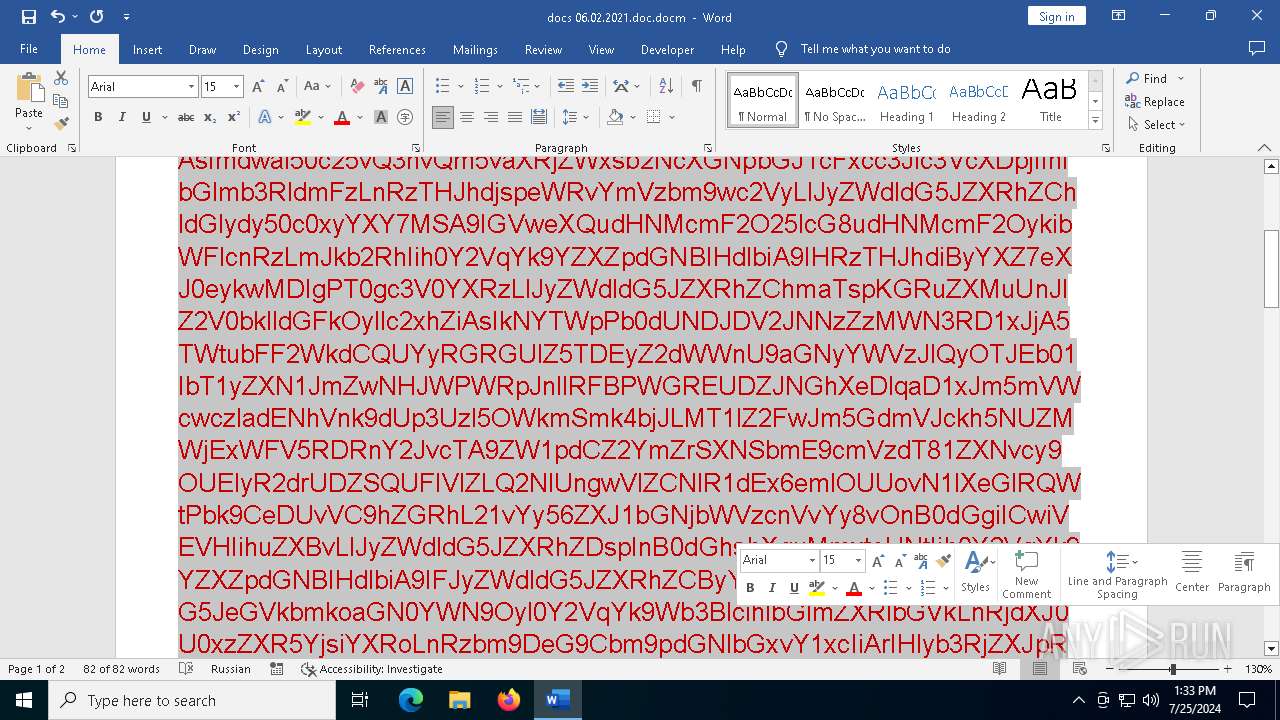This screenshot has height=720, width=1280.
Task: Open the Comments icon at ribbon right
Action: pyautogui.click(x=1257, y=48)
